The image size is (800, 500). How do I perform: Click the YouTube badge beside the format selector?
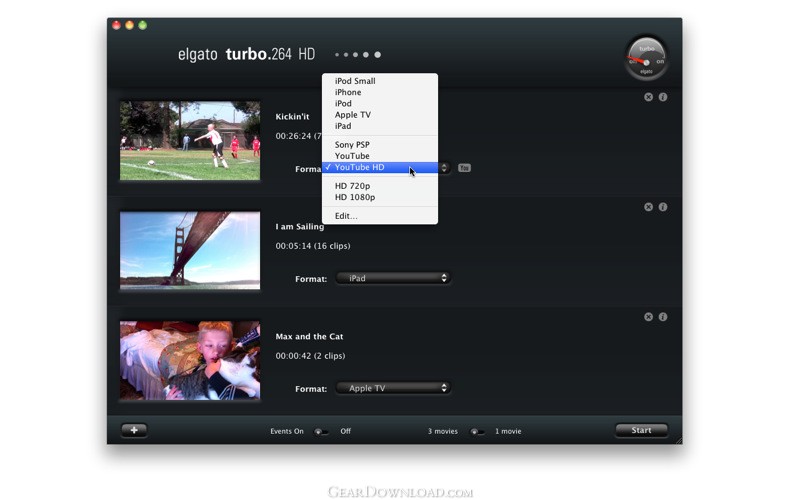click(464, 168)
